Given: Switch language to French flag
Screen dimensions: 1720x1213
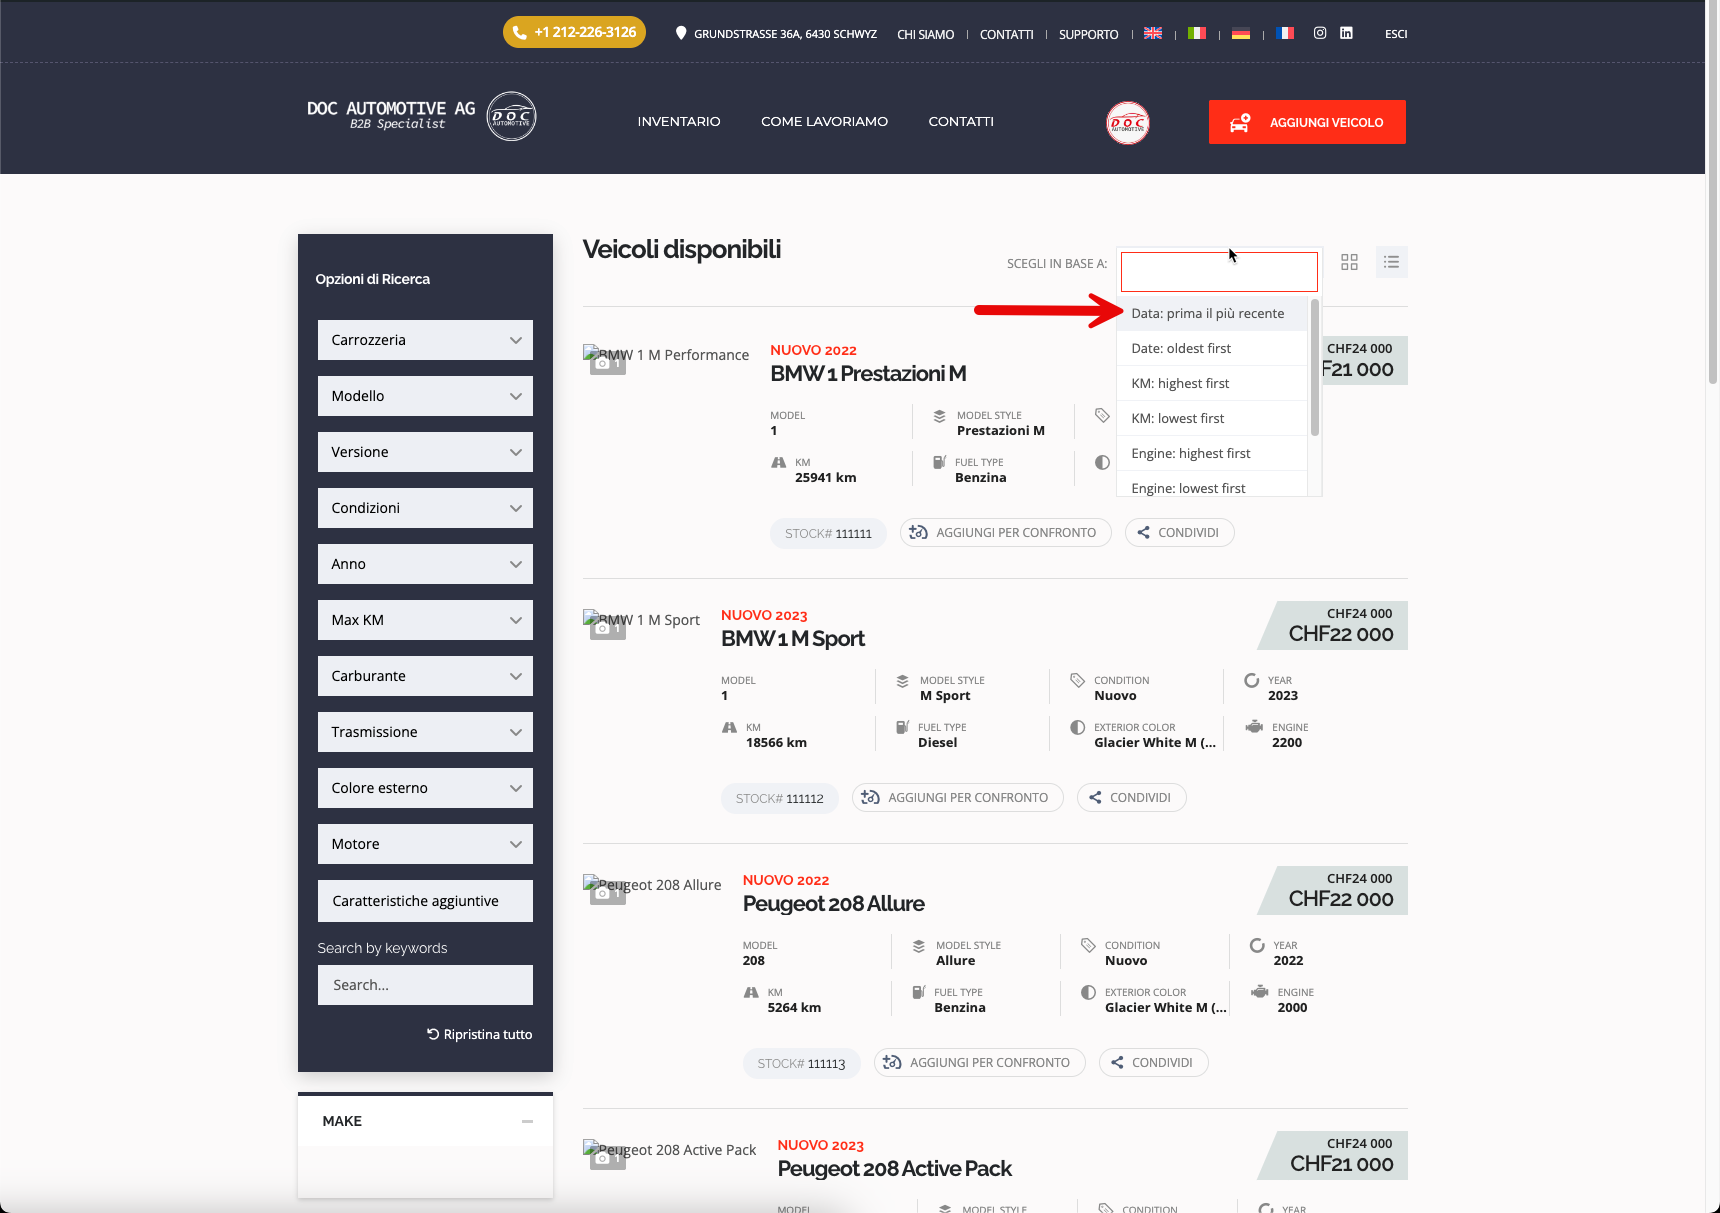Looking at the screenshot, I should pyautogui.click(x=1285, y=33).
